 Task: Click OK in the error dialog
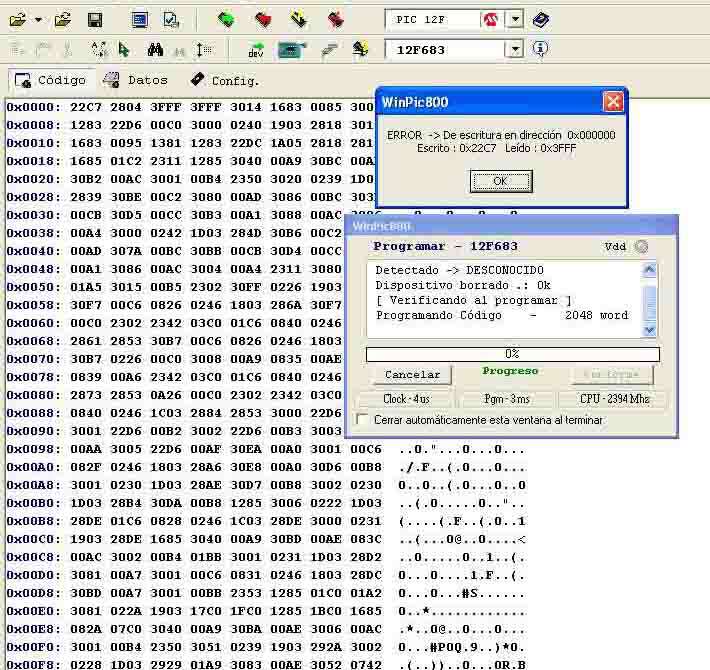point(501,181)
